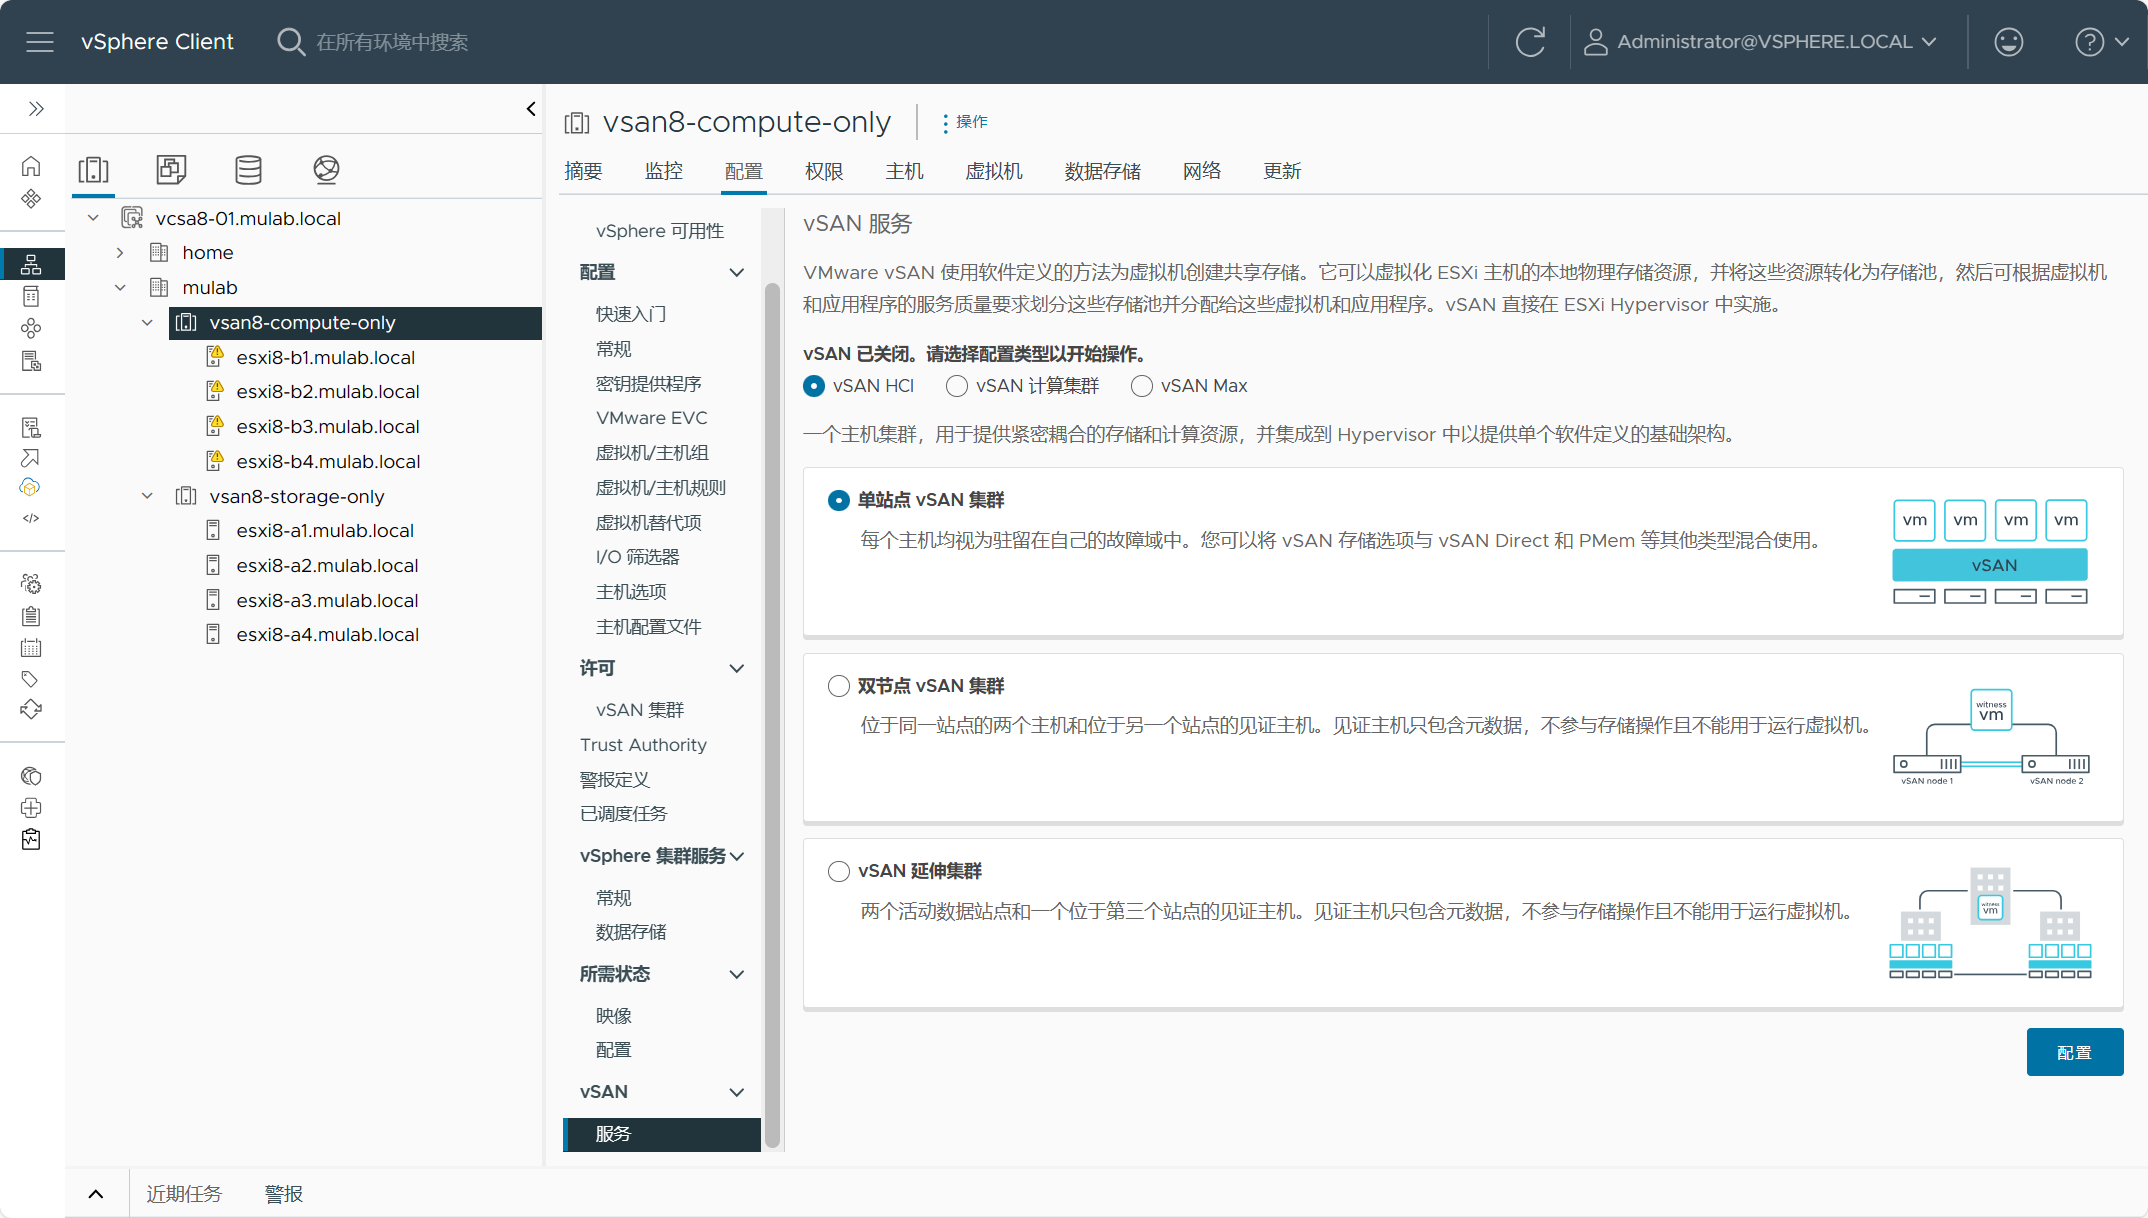
Task: Switch to the 权限 tab
Action: 824,171
